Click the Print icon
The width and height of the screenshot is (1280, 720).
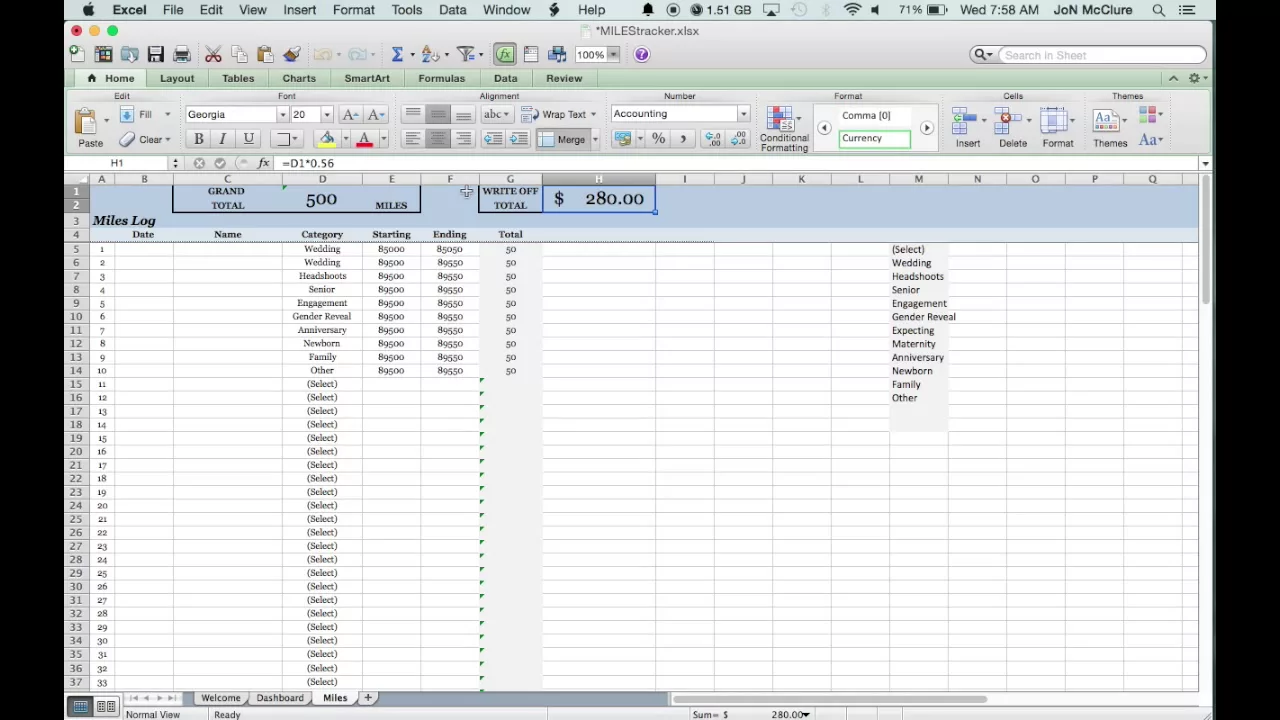click(182, 54)
